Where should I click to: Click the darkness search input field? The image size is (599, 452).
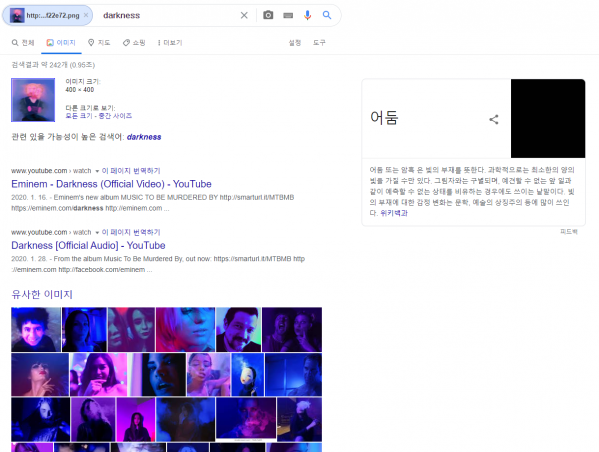click(x=168, y=15)
